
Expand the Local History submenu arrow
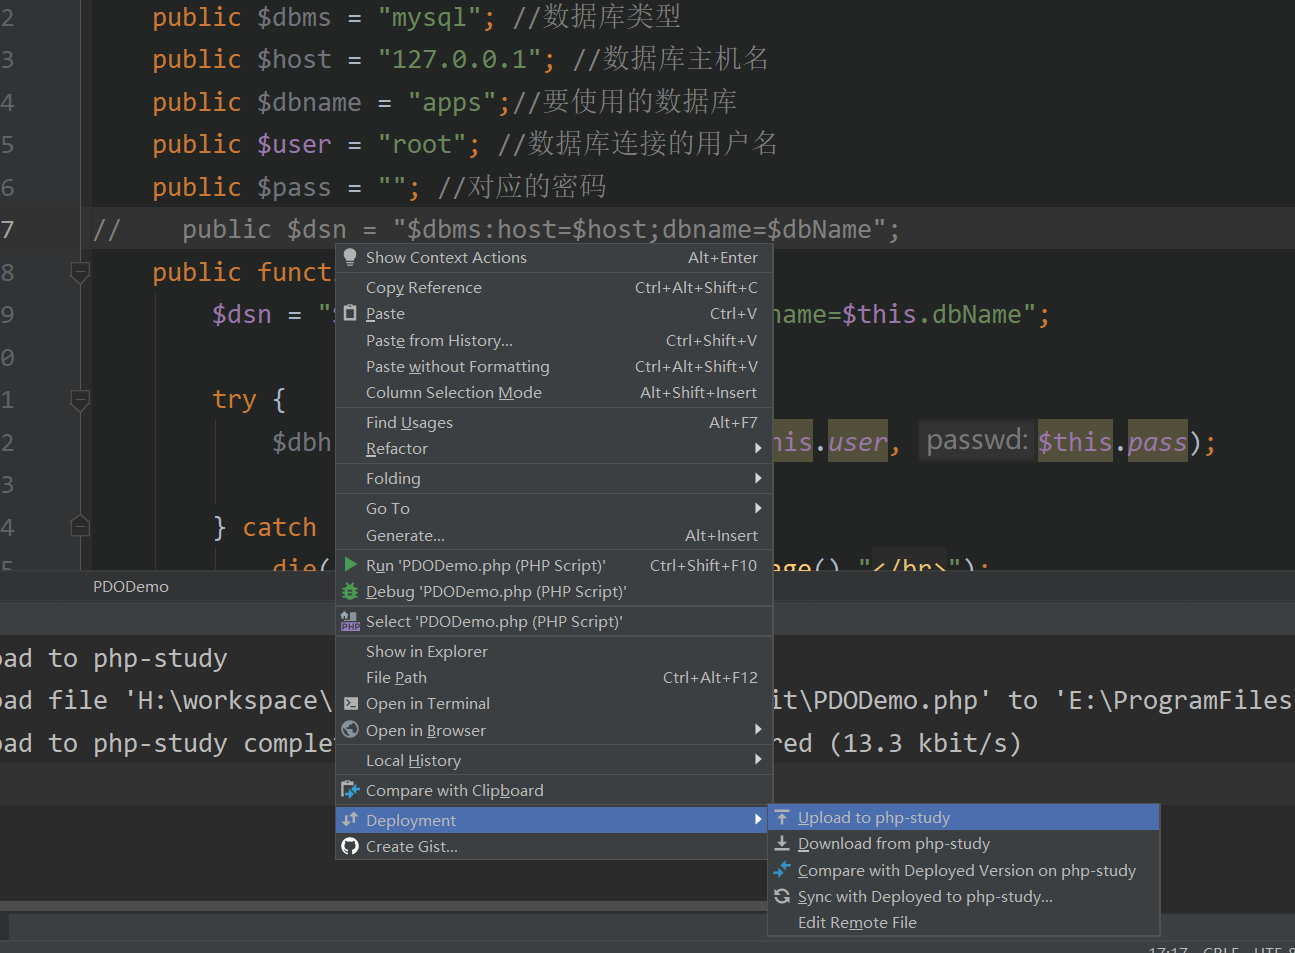point(758,760)
